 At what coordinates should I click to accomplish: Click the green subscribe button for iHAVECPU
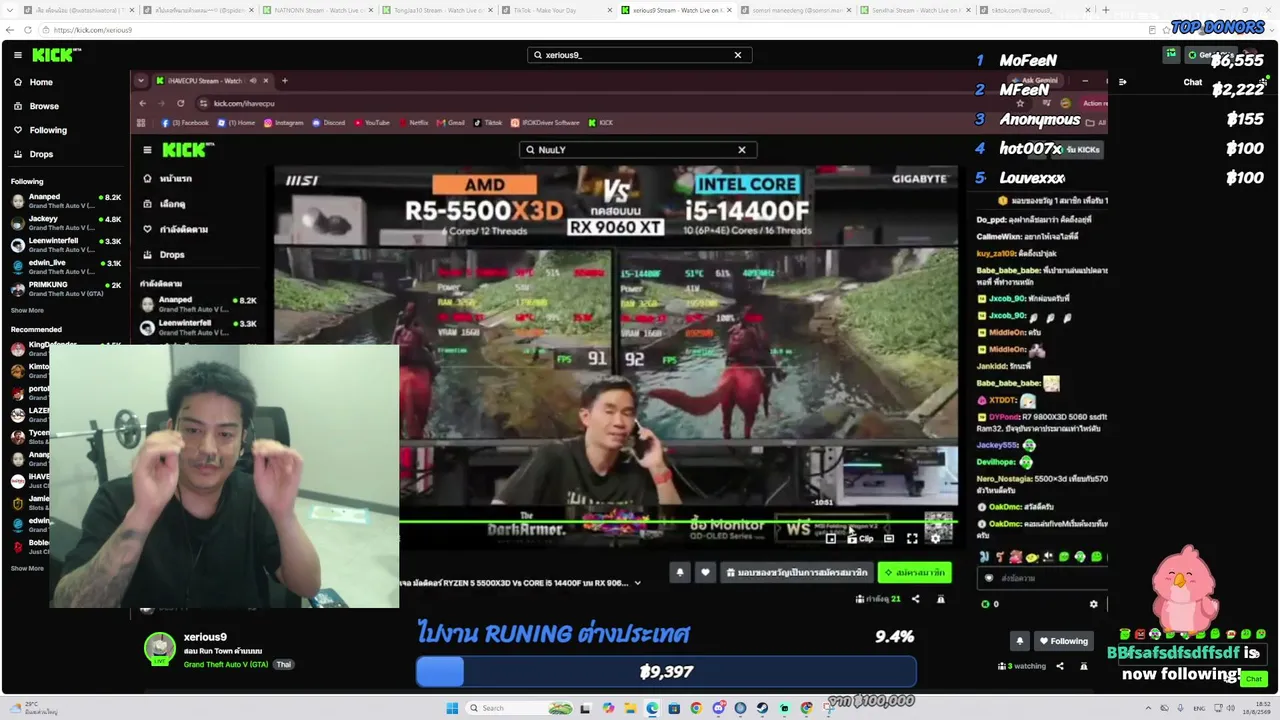(914, 573)
